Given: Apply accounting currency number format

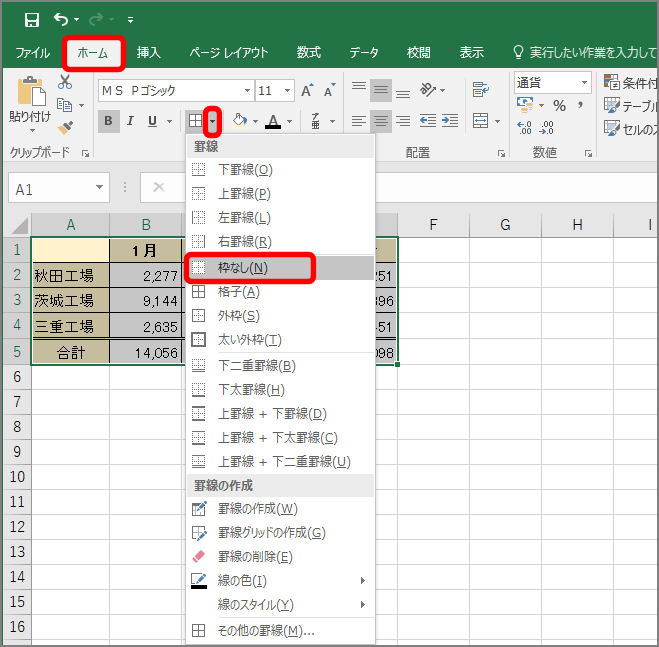Looking at the screenshot, I should [x=525, y=105].
